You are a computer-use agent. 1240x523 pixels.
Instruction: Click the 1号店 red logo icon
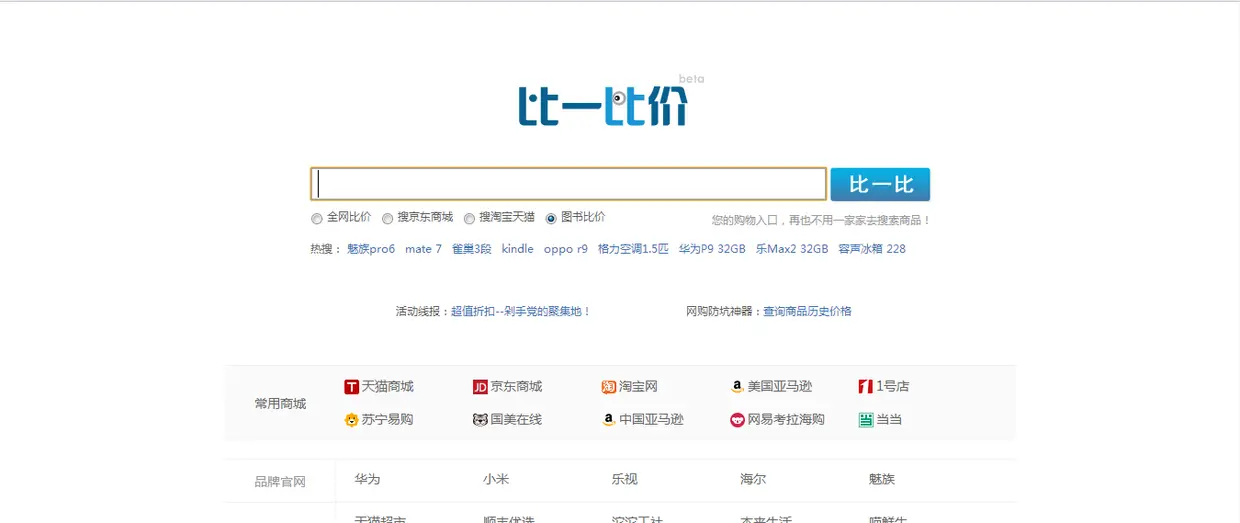[866, 387]
